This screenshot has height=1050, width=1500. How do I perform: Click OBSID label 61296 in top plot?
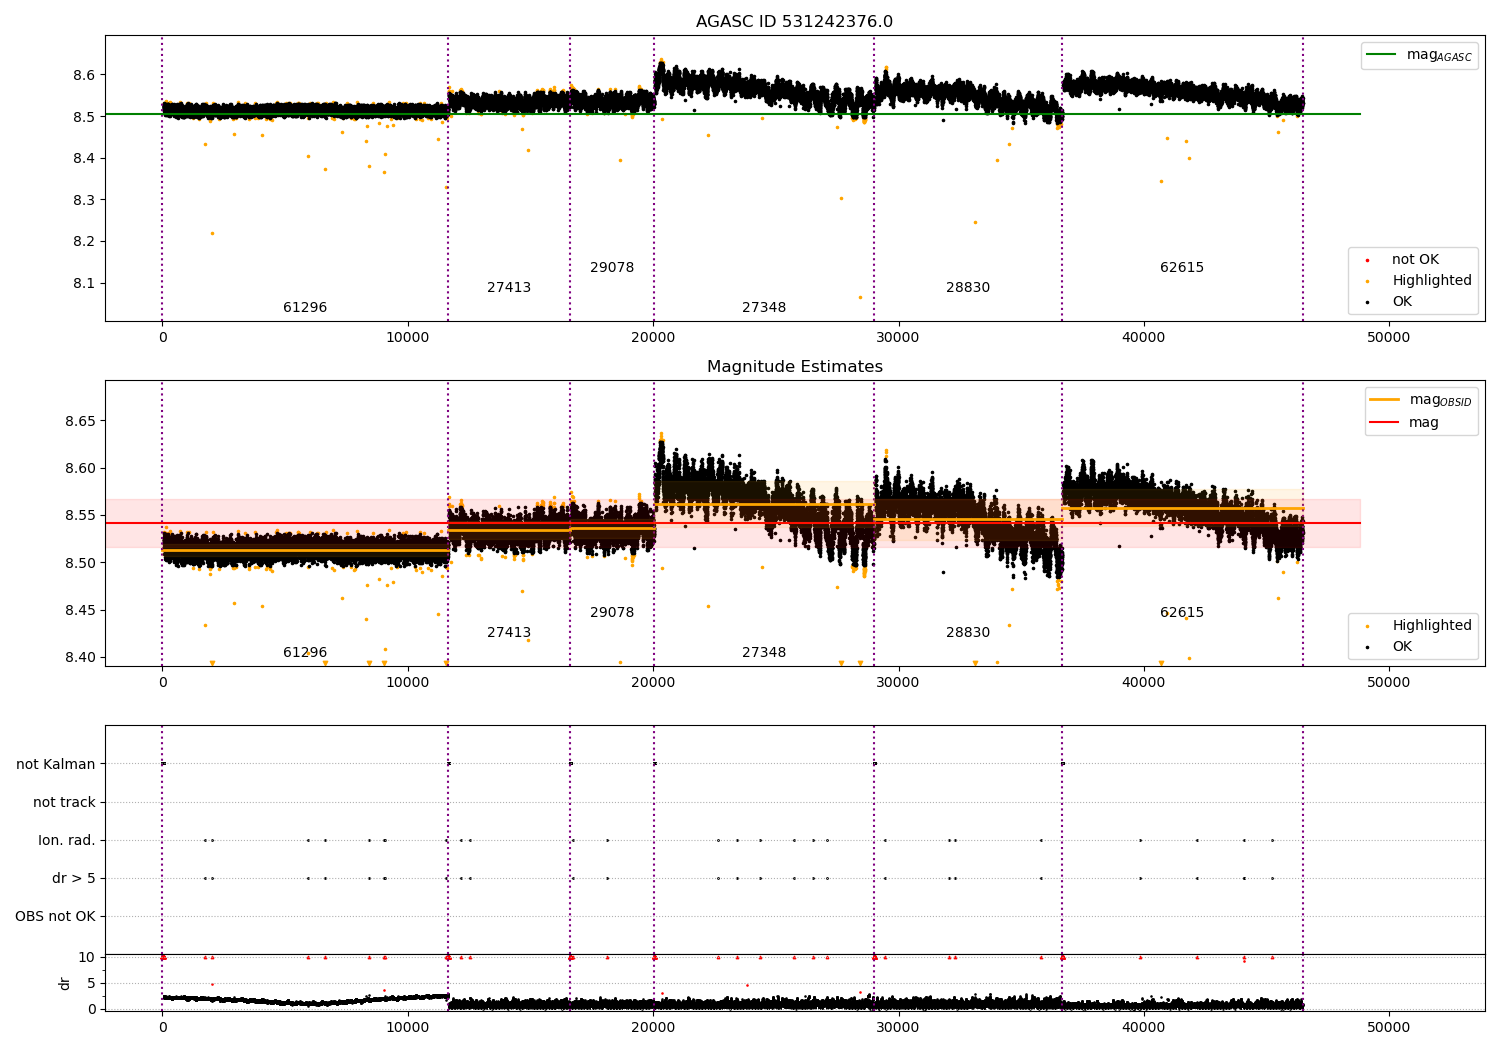(305, 308)
